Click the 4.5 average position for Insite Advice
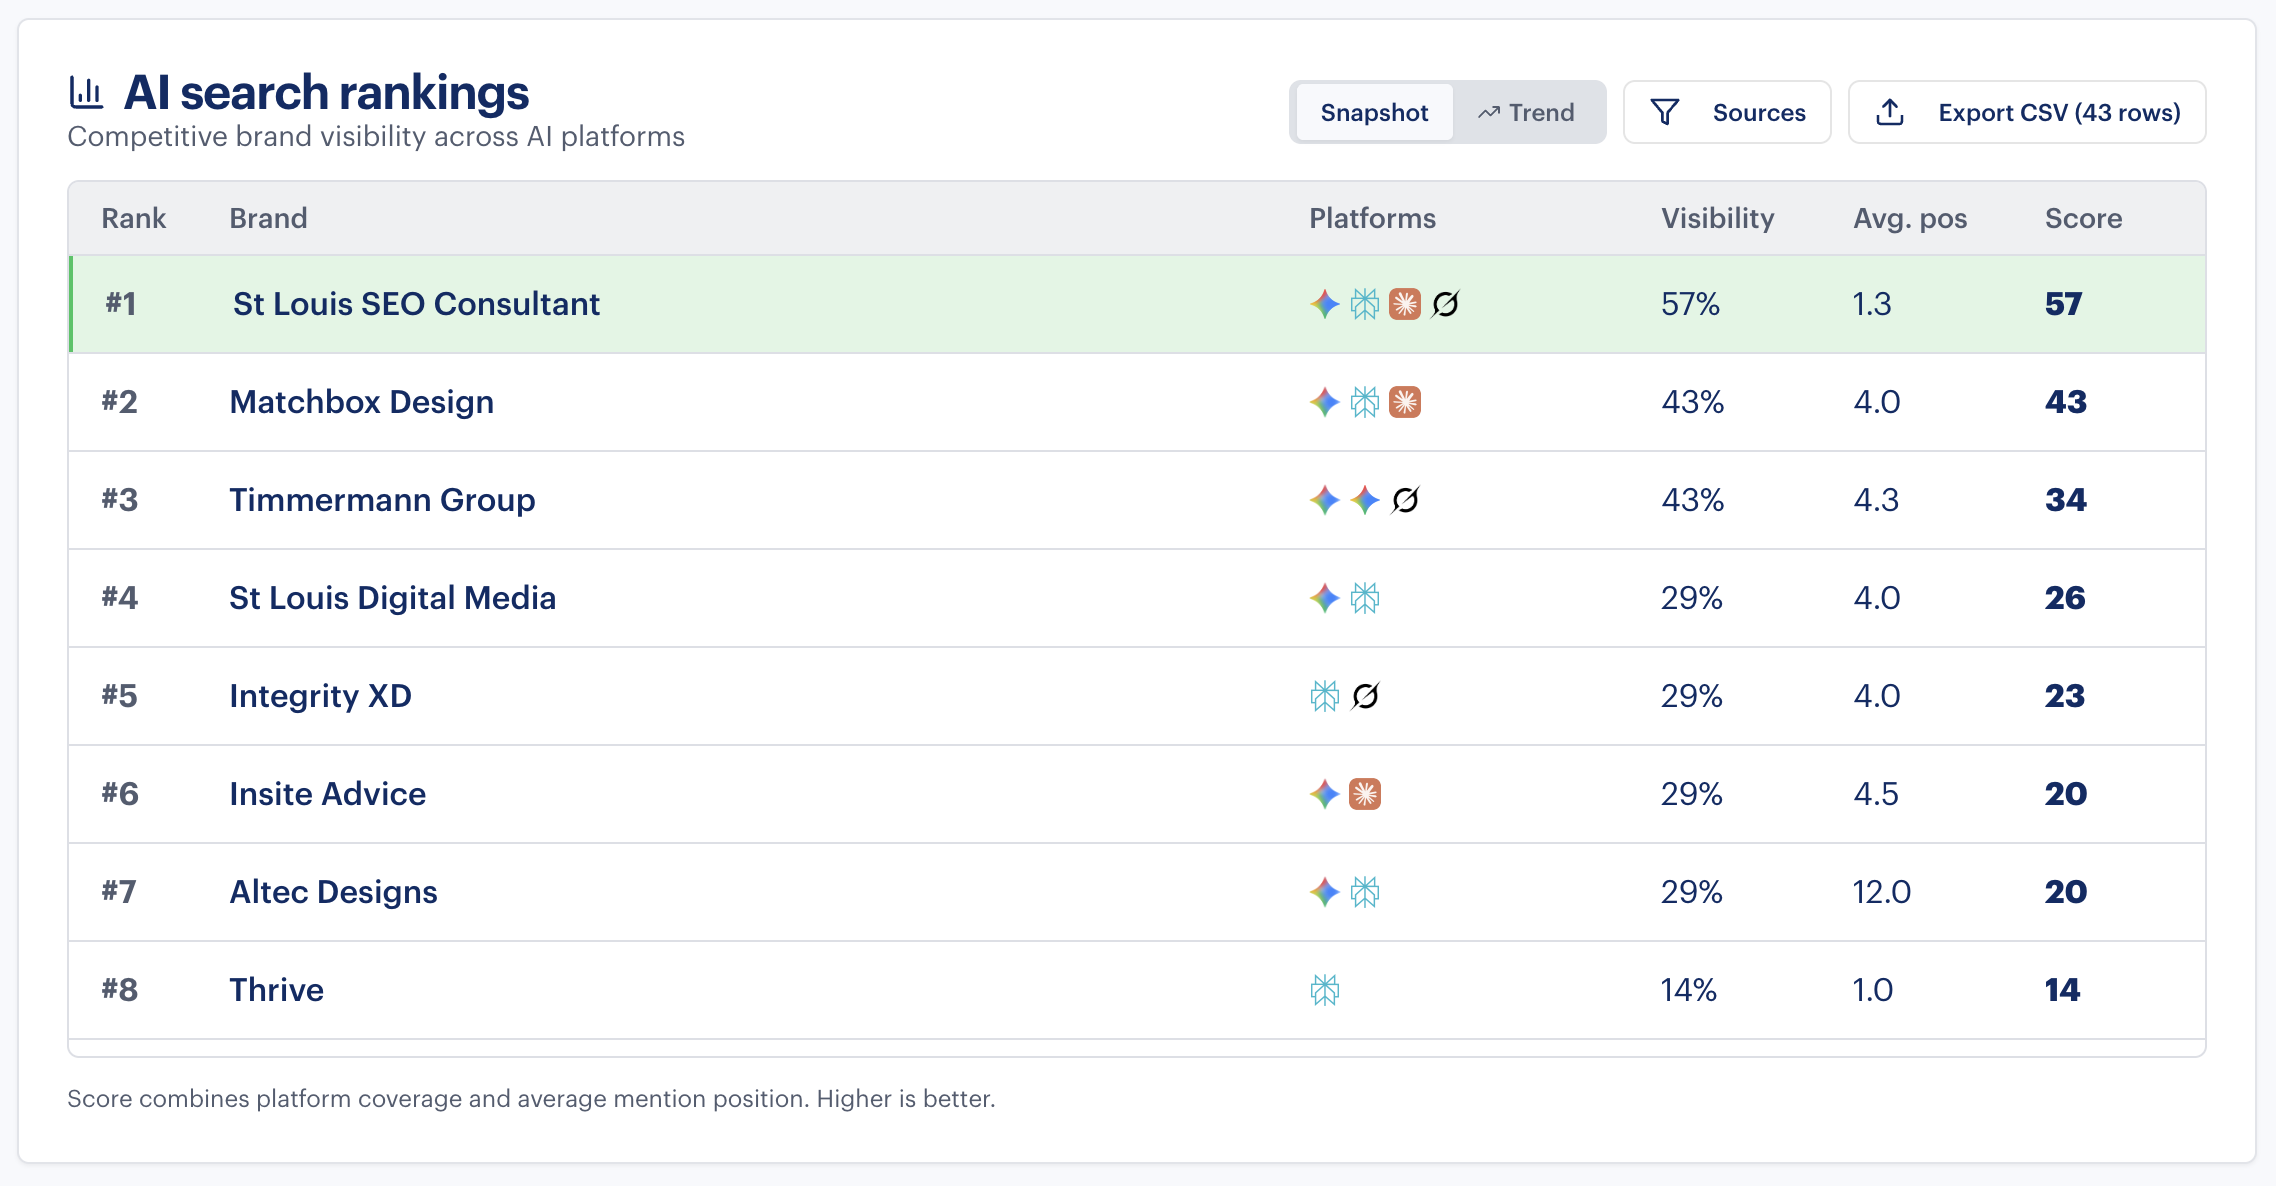Viewport: 2276px width, 1186px height. (x=1876, y=794)
